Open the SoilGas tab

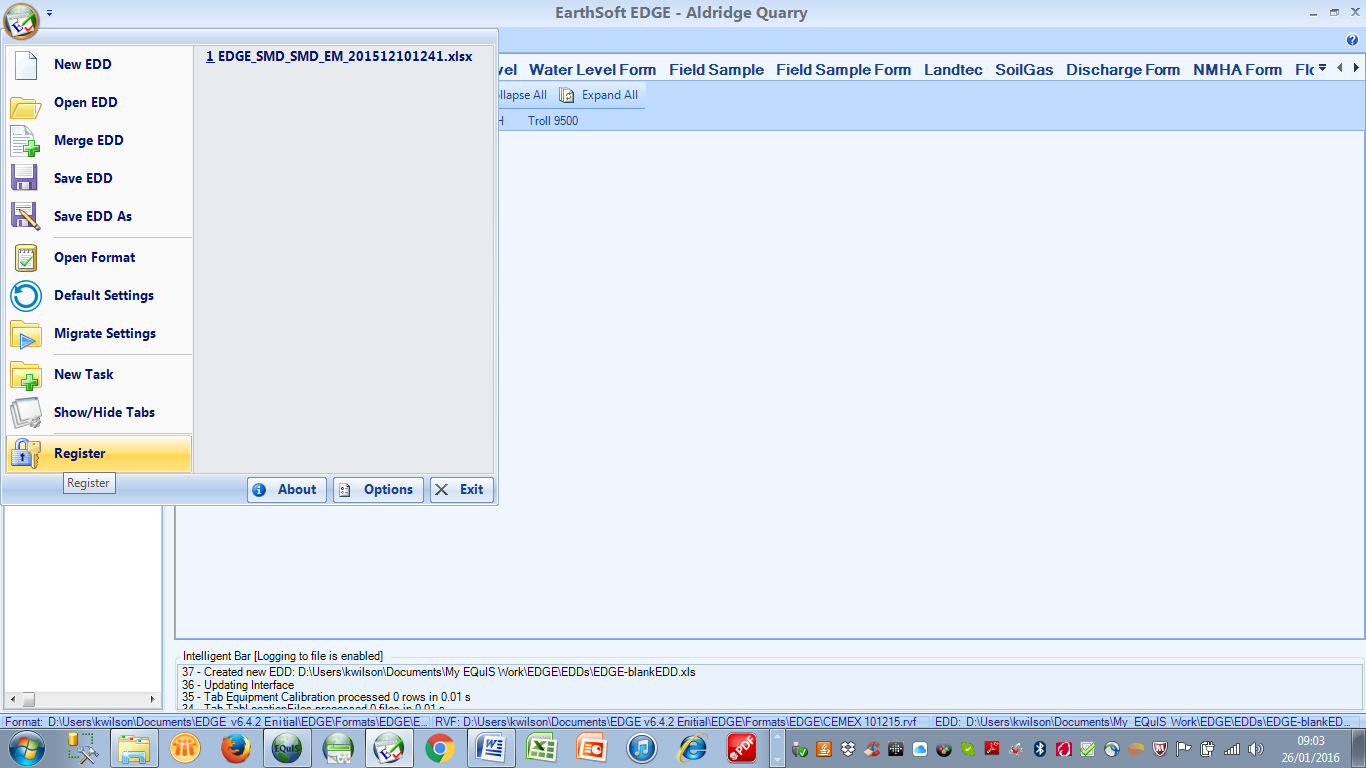coord(1024,70)
